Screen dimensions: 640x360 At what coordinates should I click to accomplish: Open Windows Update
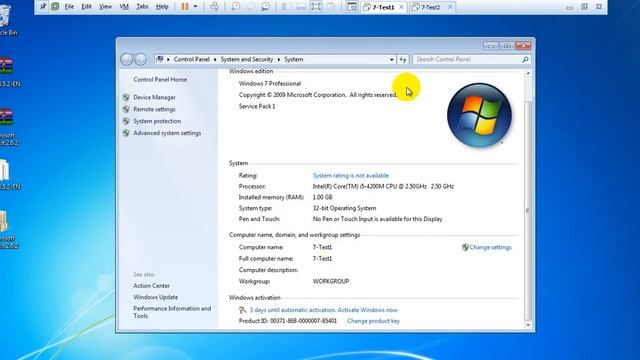(x=156, y=297)
